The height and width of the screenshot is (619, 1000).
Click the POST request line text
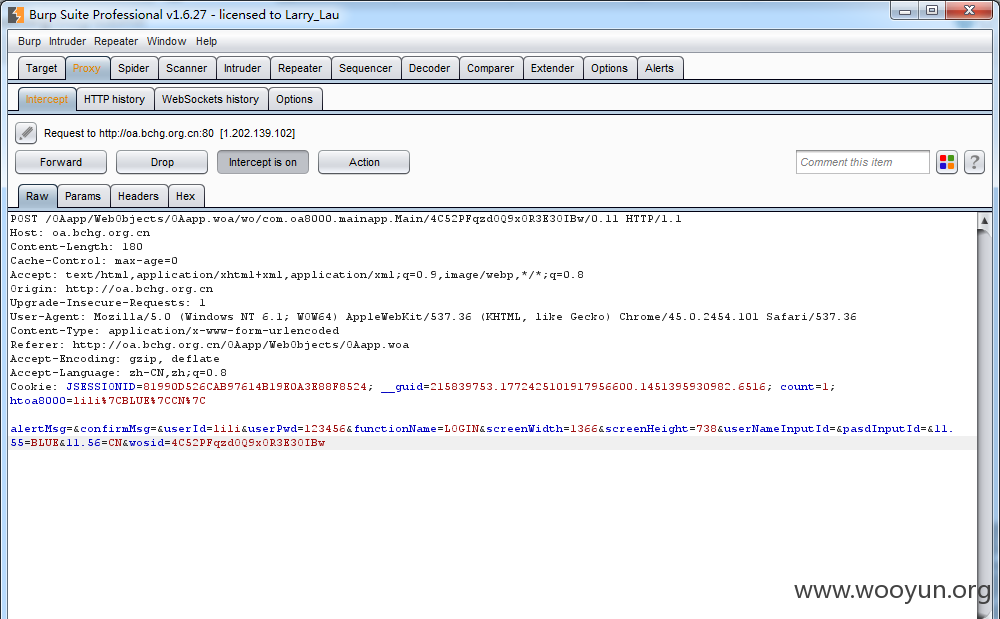346,219
